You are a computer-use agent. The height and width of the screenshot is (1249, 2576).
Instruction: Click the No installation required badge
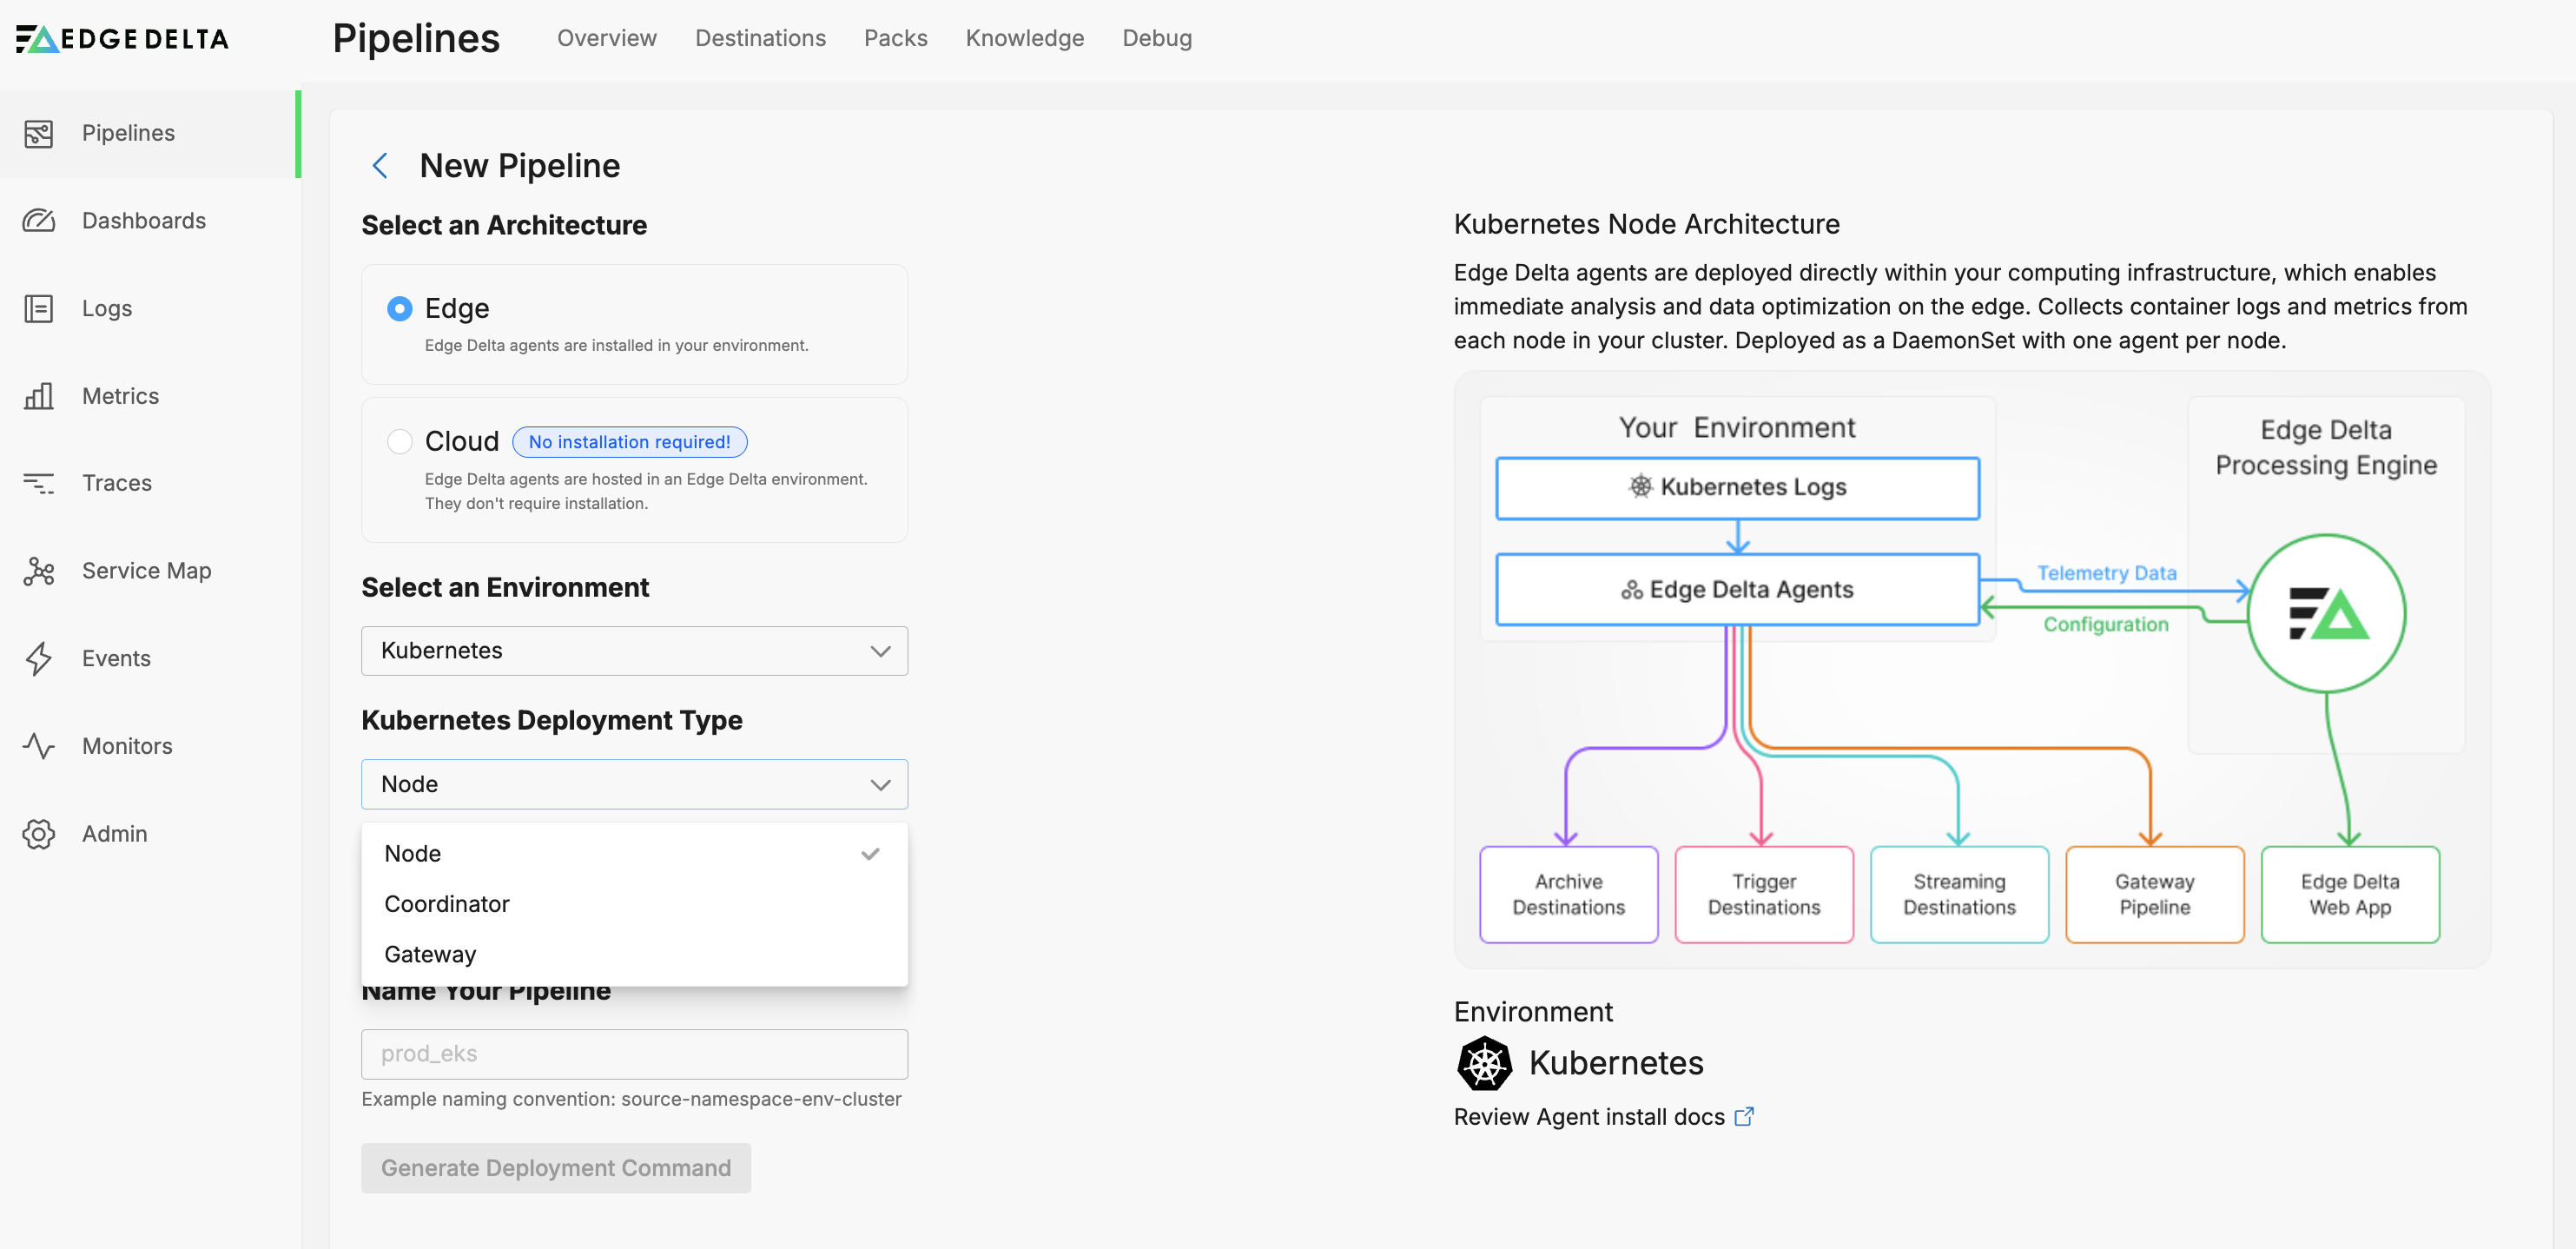coord(629,442)
